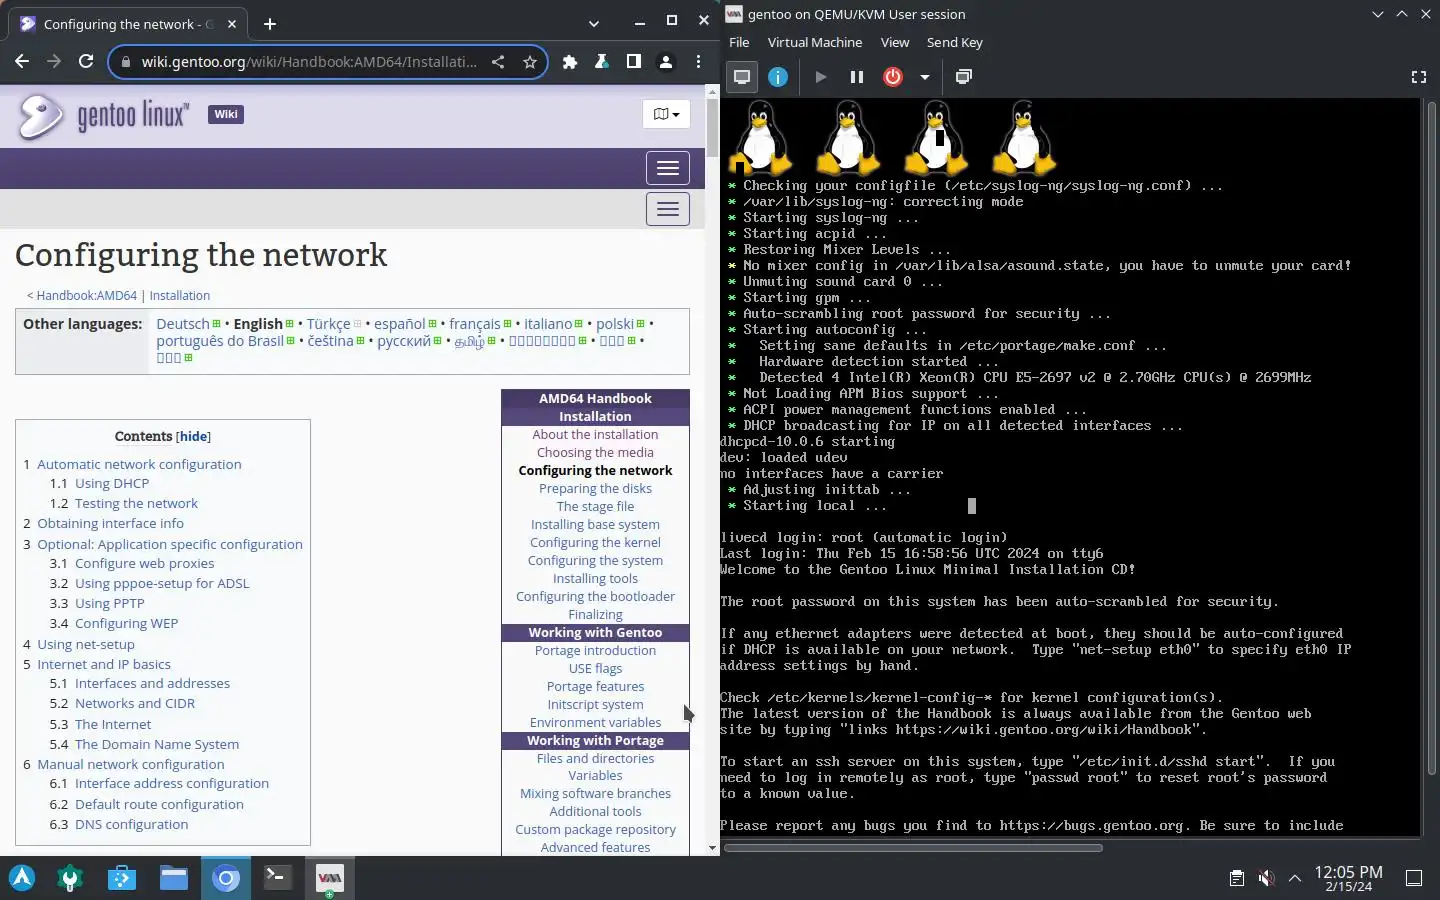Open USE flags handbook page

pos(595,669)
